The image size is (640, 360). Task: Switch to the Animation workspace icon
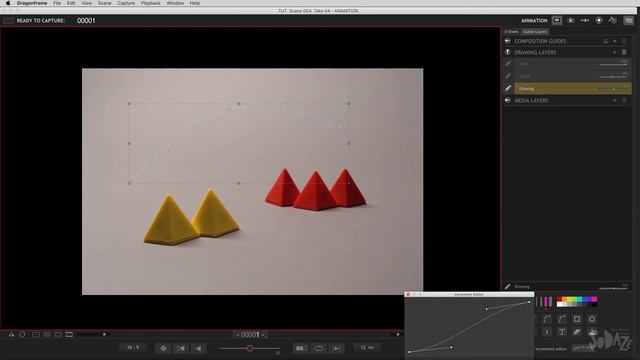pyautogui.click(x=557, y=20)
